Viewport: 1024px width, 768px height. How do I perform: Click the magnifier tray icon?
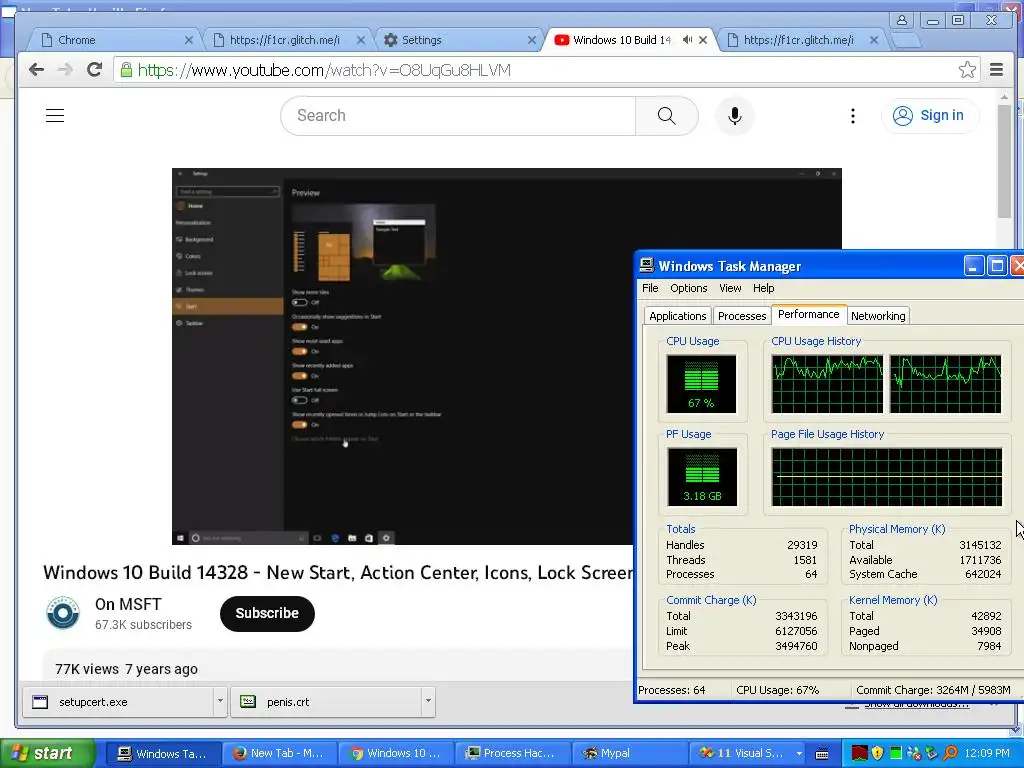(x=950, y=753)
